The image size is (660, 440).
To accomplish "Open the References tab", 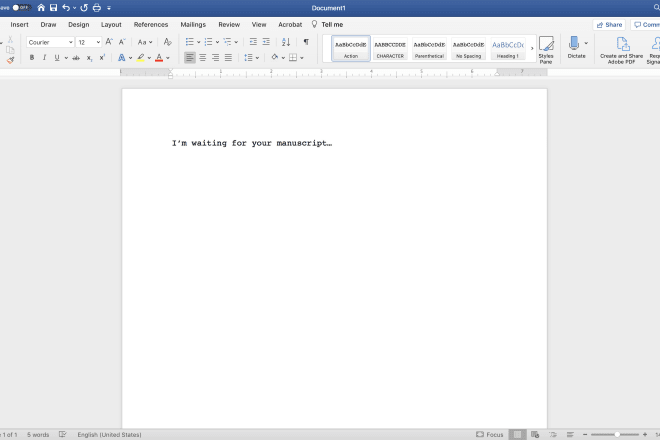I will pos(151,24).
